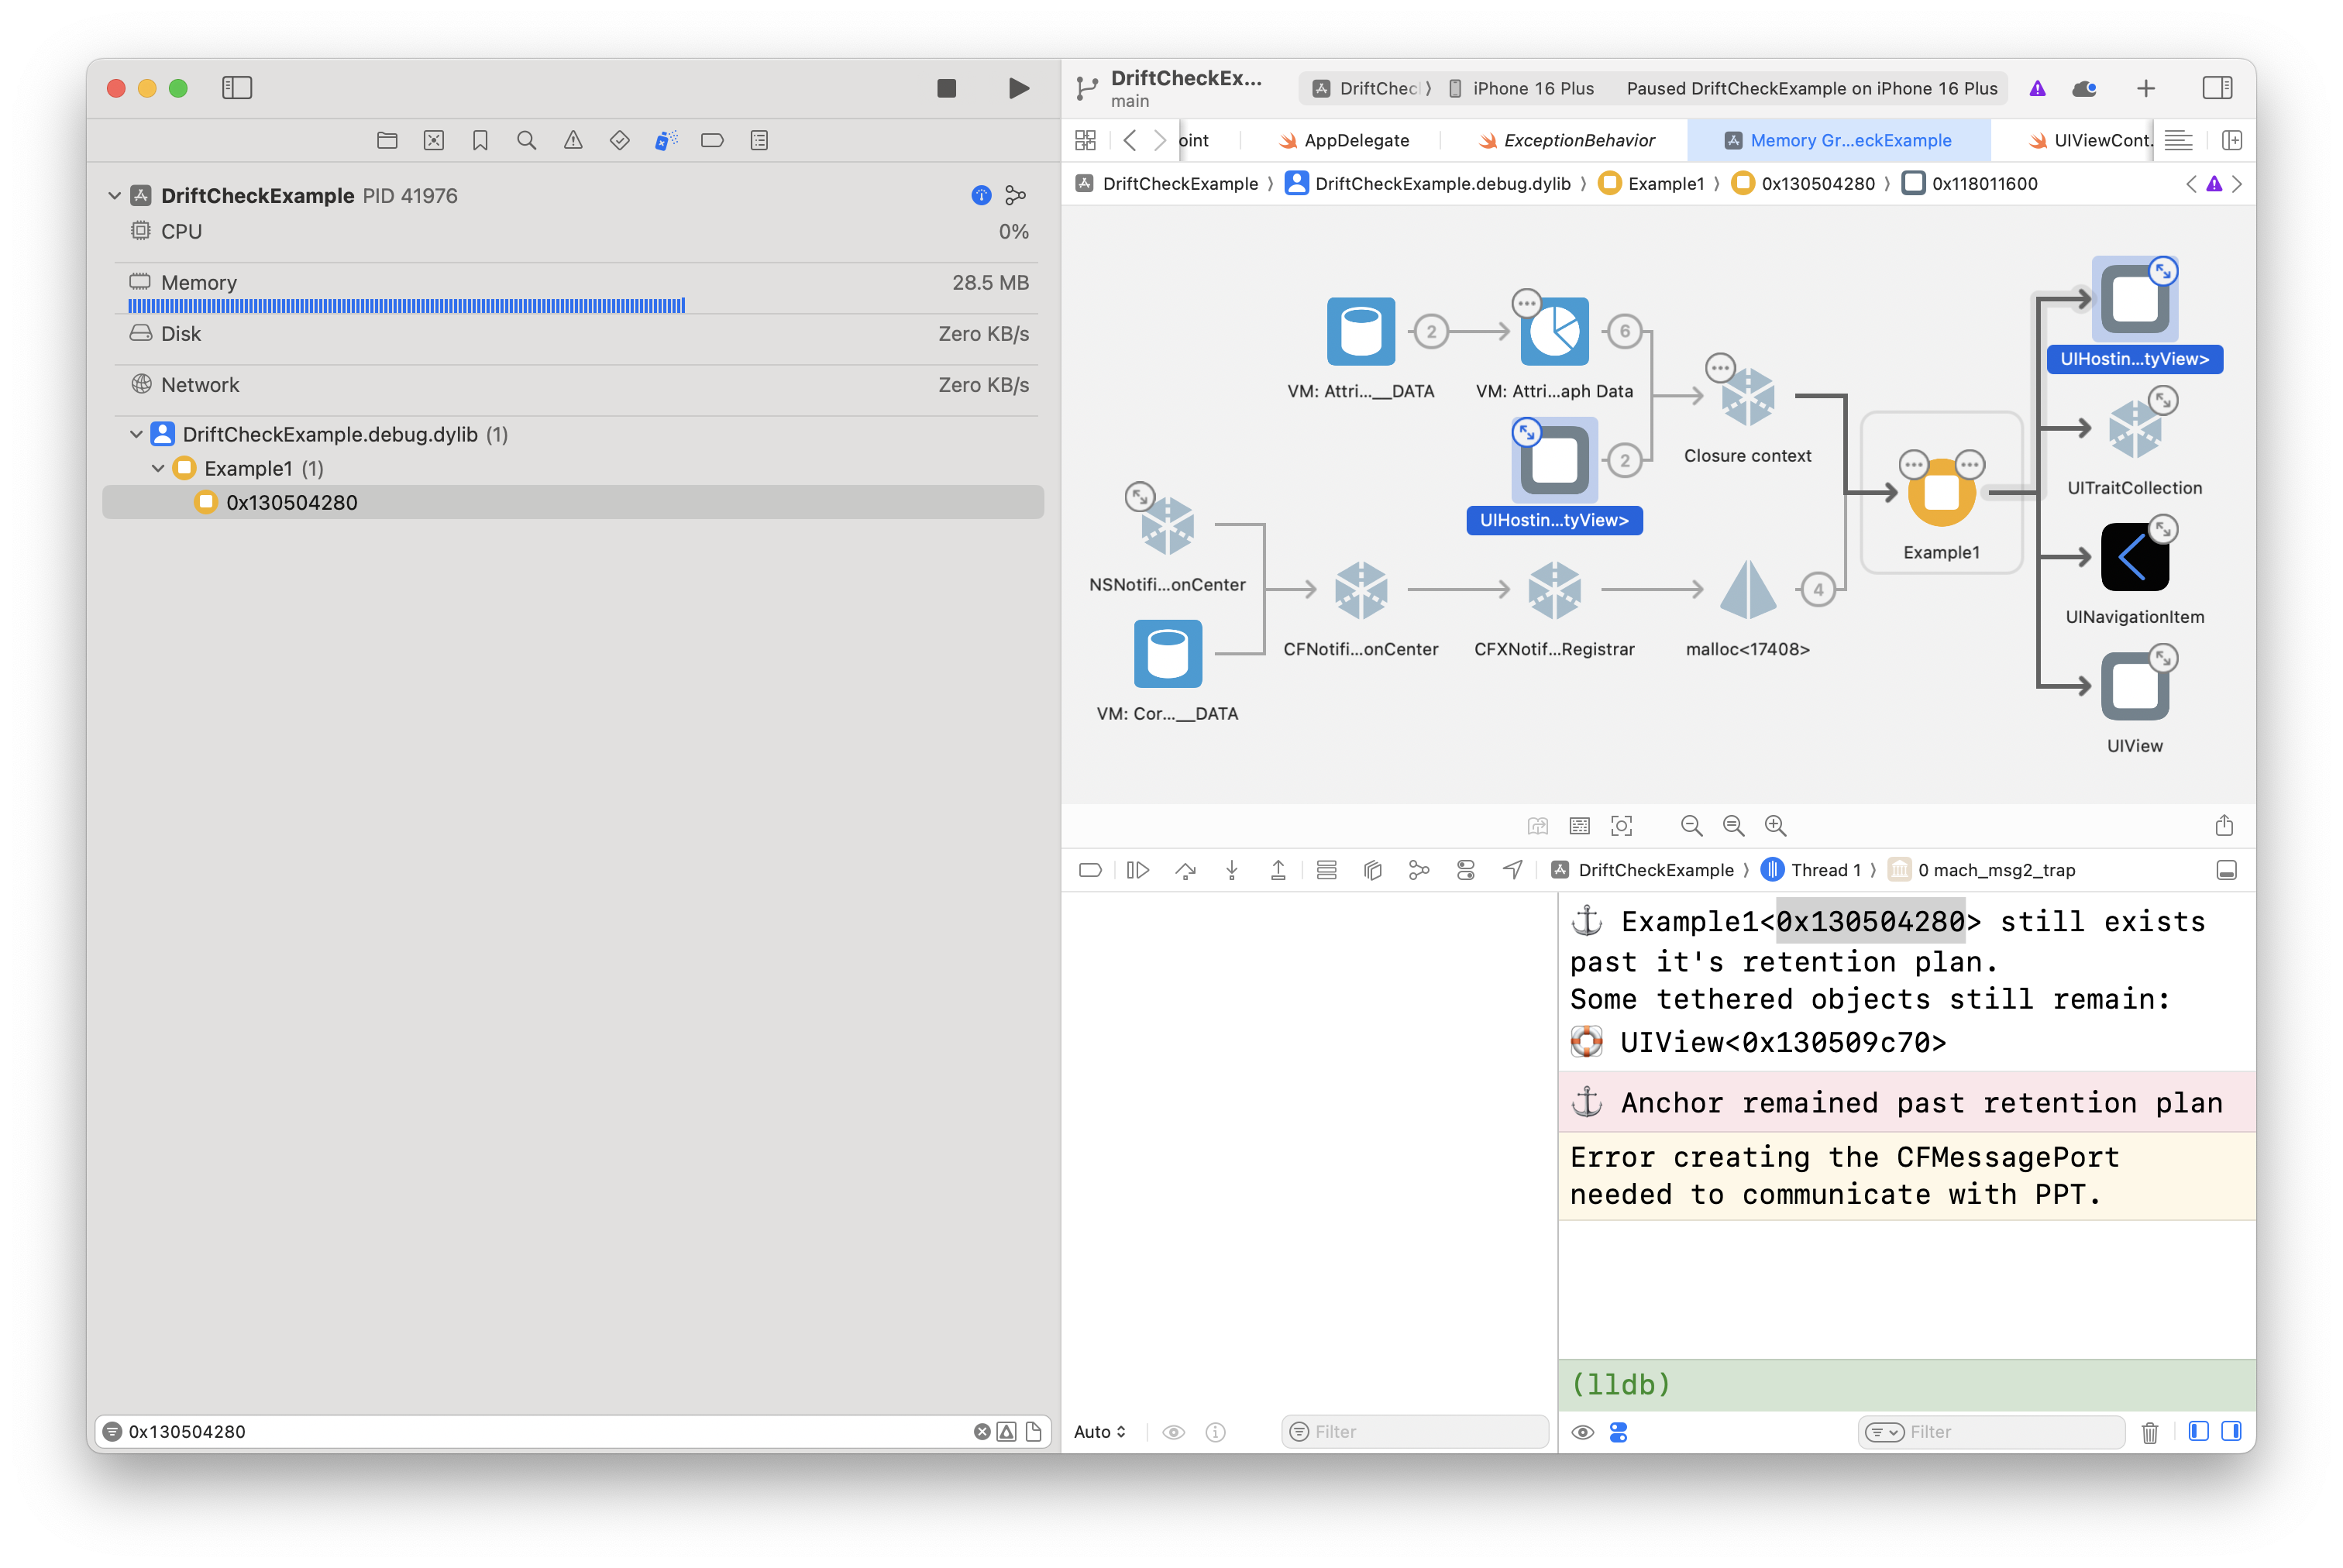This screenshot has height=1568, width=2343.
Task: Click the Debug Memory Graph icon in debug bar
Action: 1418,870
